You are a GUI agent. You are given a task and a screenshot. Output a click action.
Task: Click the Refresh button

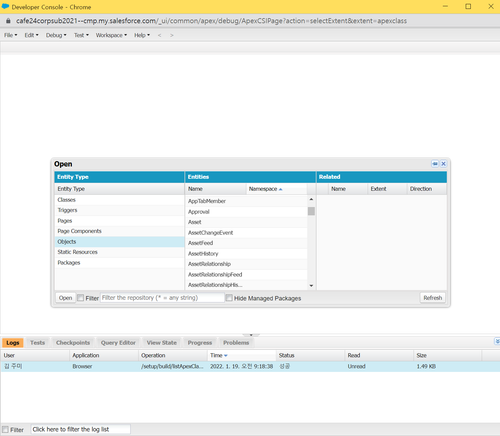pyautogui.click(x=433, y=298)
